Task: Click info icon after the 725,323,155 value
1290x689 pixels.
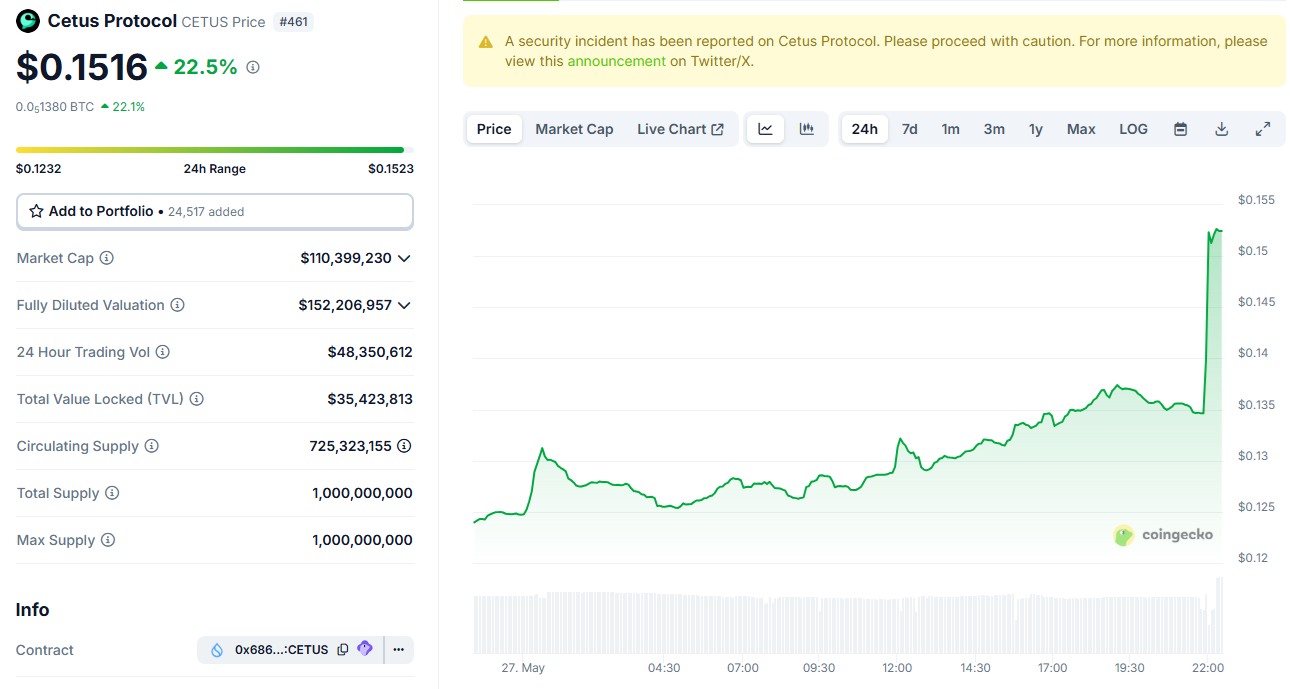Action: tap(404, 446)
